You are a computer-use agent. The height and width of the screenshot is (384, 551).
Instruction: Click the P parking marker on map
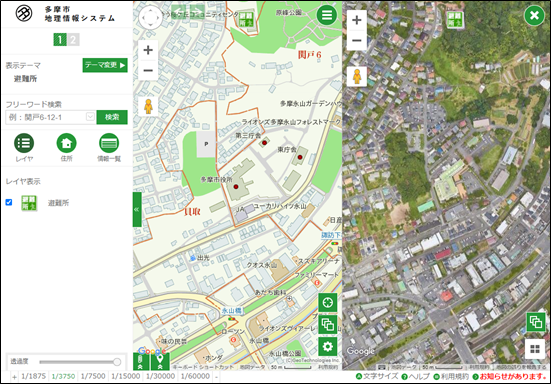[x=206, y=144]
